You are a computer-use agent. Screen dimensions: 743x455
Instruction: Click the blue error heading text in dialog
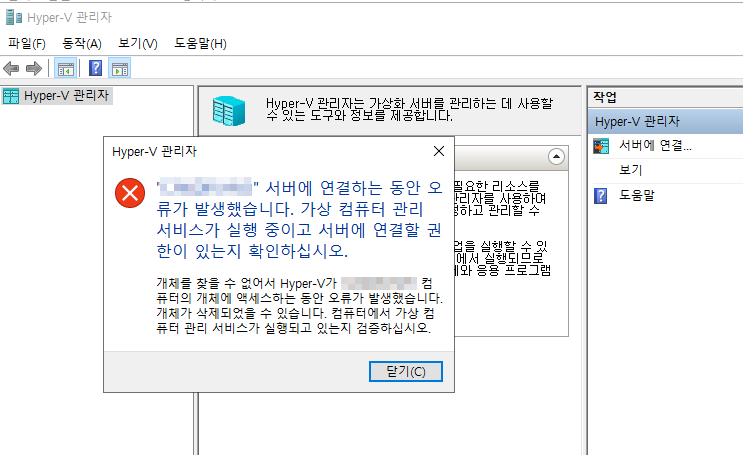pyautogui.click(x=299, y=219)
